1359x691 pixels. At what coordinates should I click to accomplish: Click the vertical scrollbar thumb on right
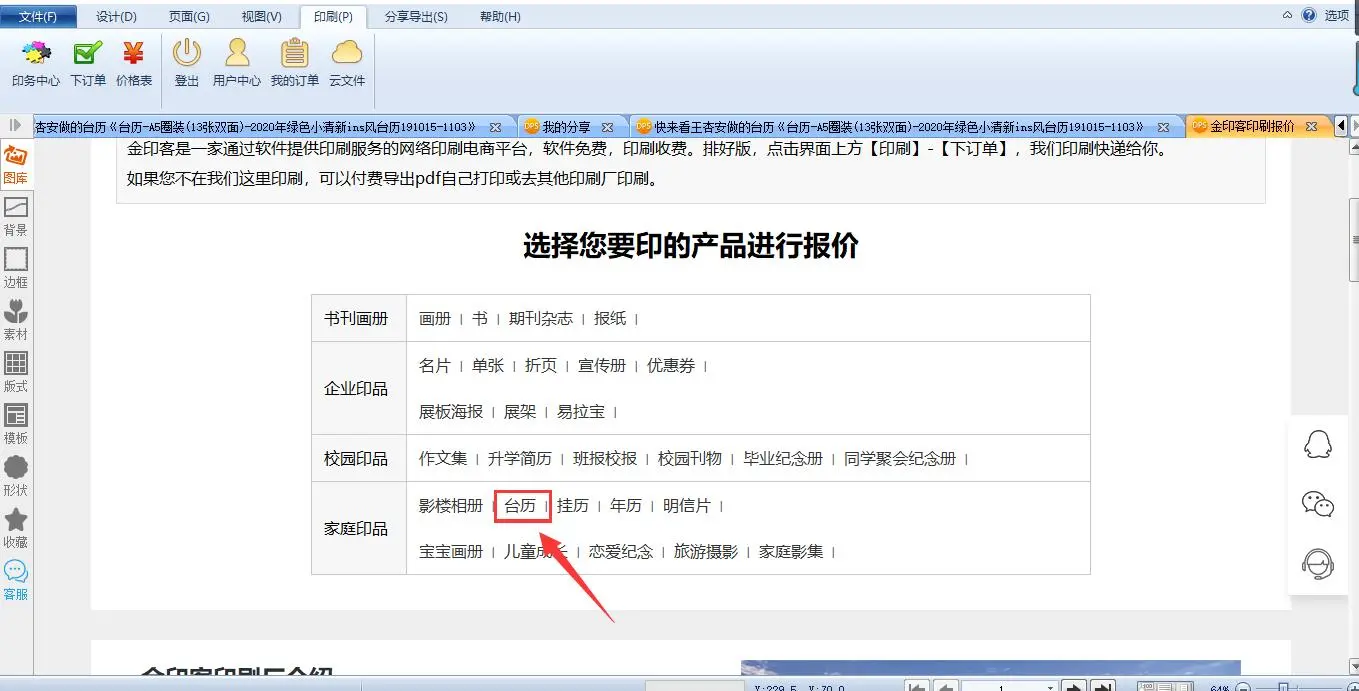coord(1355,238)
